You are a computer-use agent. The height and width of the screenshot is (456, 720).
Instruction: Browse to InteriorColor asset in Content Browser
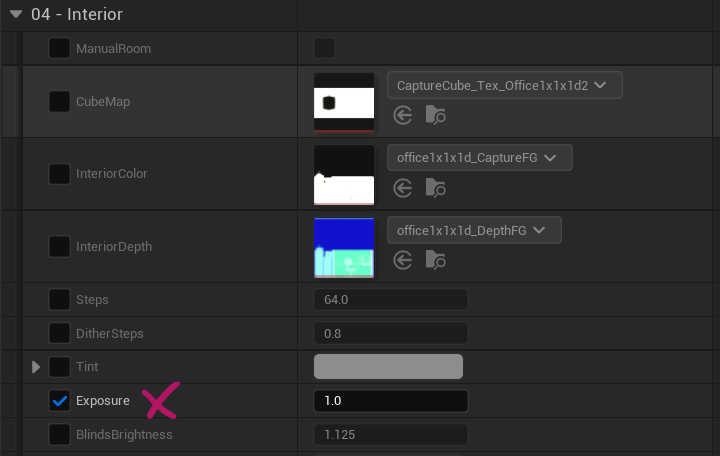(435, 187)
